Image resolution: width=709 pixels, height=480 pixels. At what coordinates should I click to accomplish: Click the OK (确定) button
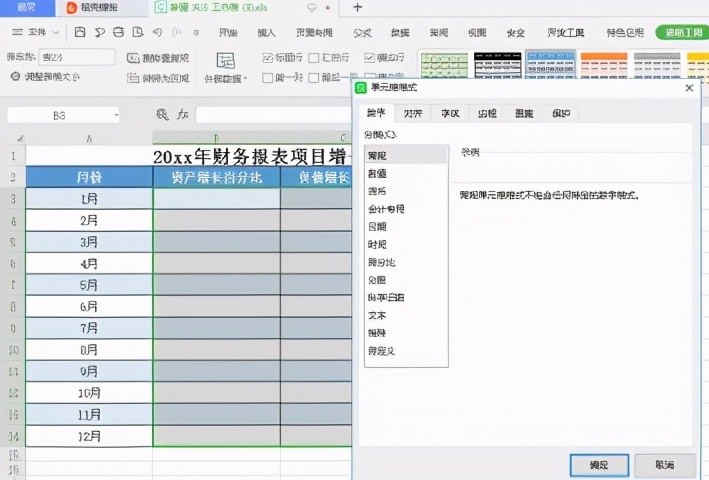(599, 464)
